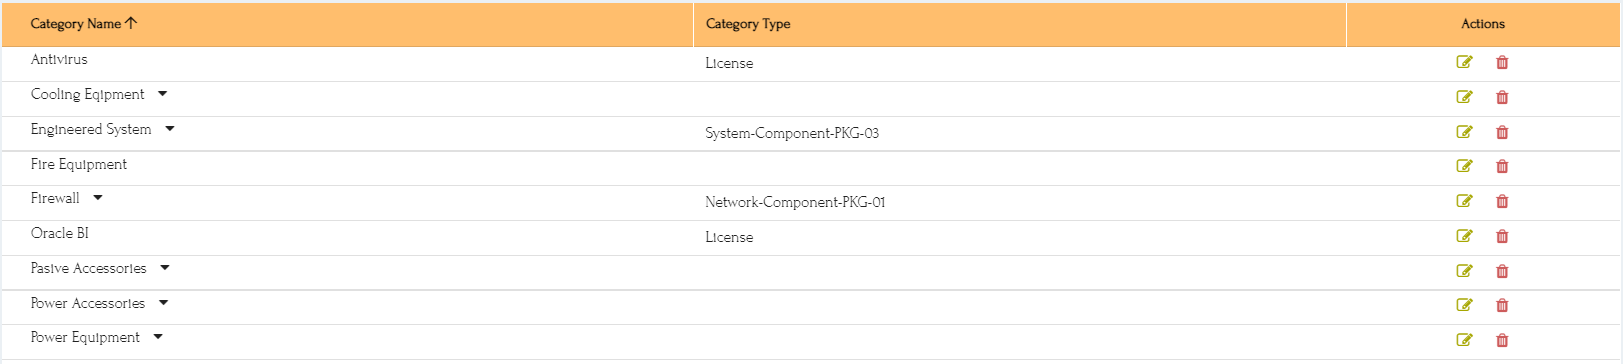
Task: Delete the Antivirus category
Action: (1502, 62)
